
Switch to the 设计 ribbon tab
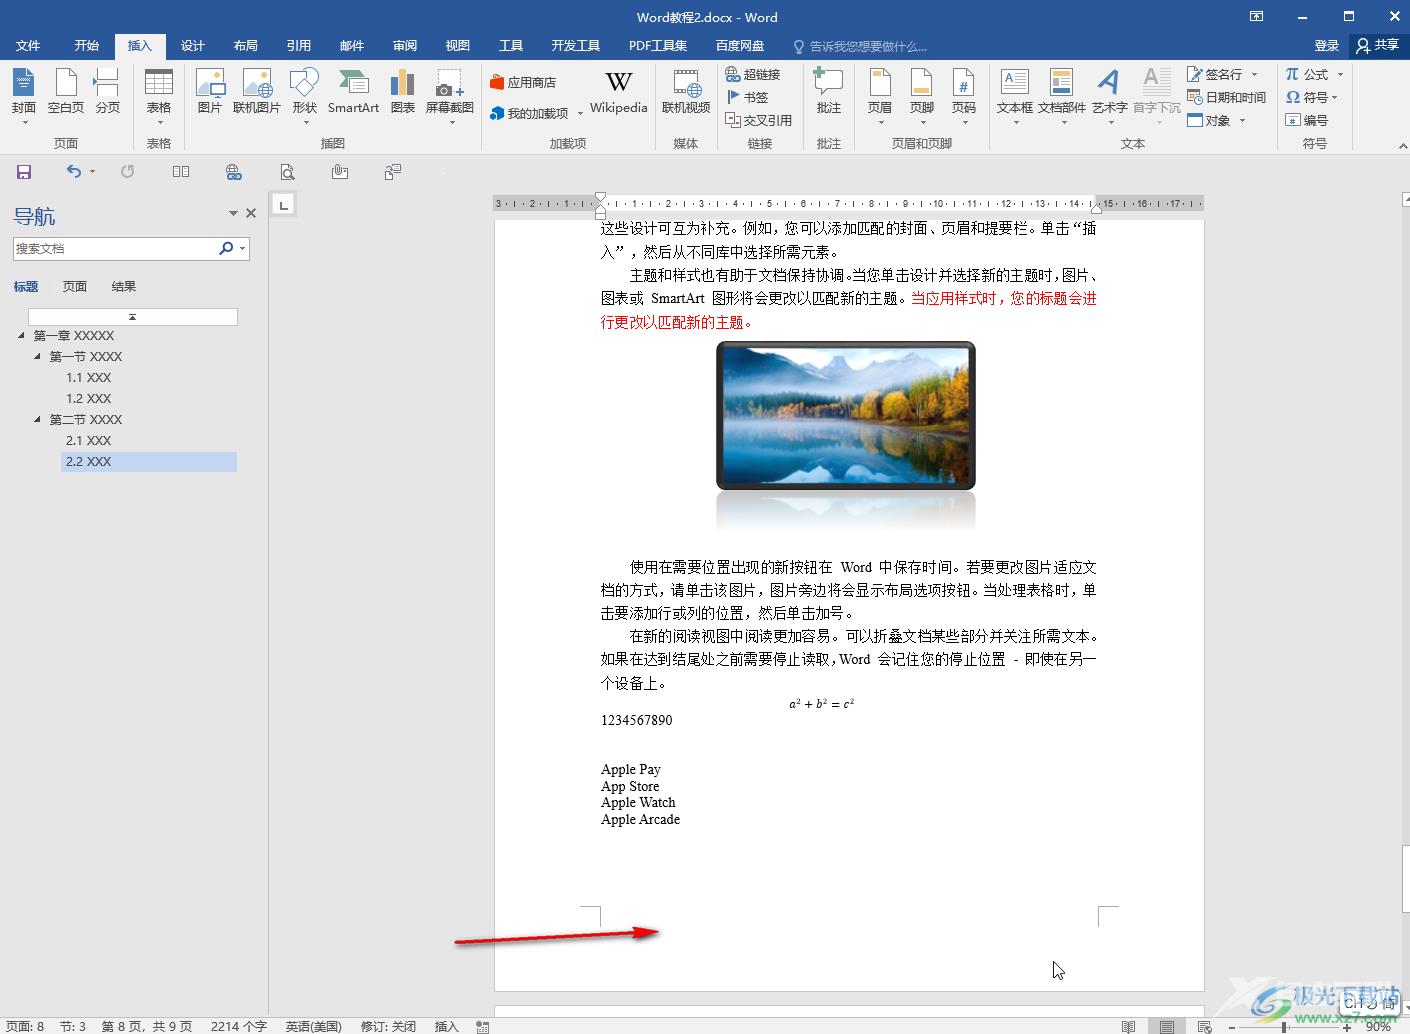[x=193, y=46]
